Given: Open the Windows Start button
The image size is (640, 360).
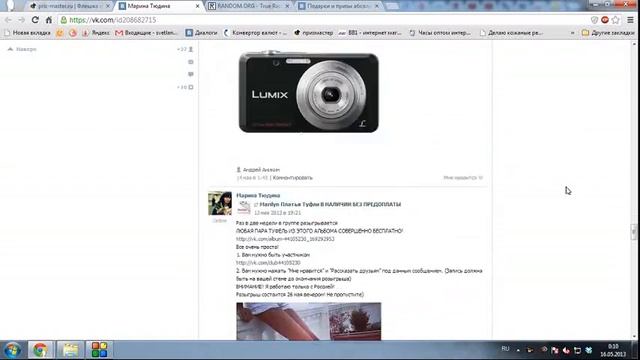Looking at the screenshot, I should [x=12, y=350].
